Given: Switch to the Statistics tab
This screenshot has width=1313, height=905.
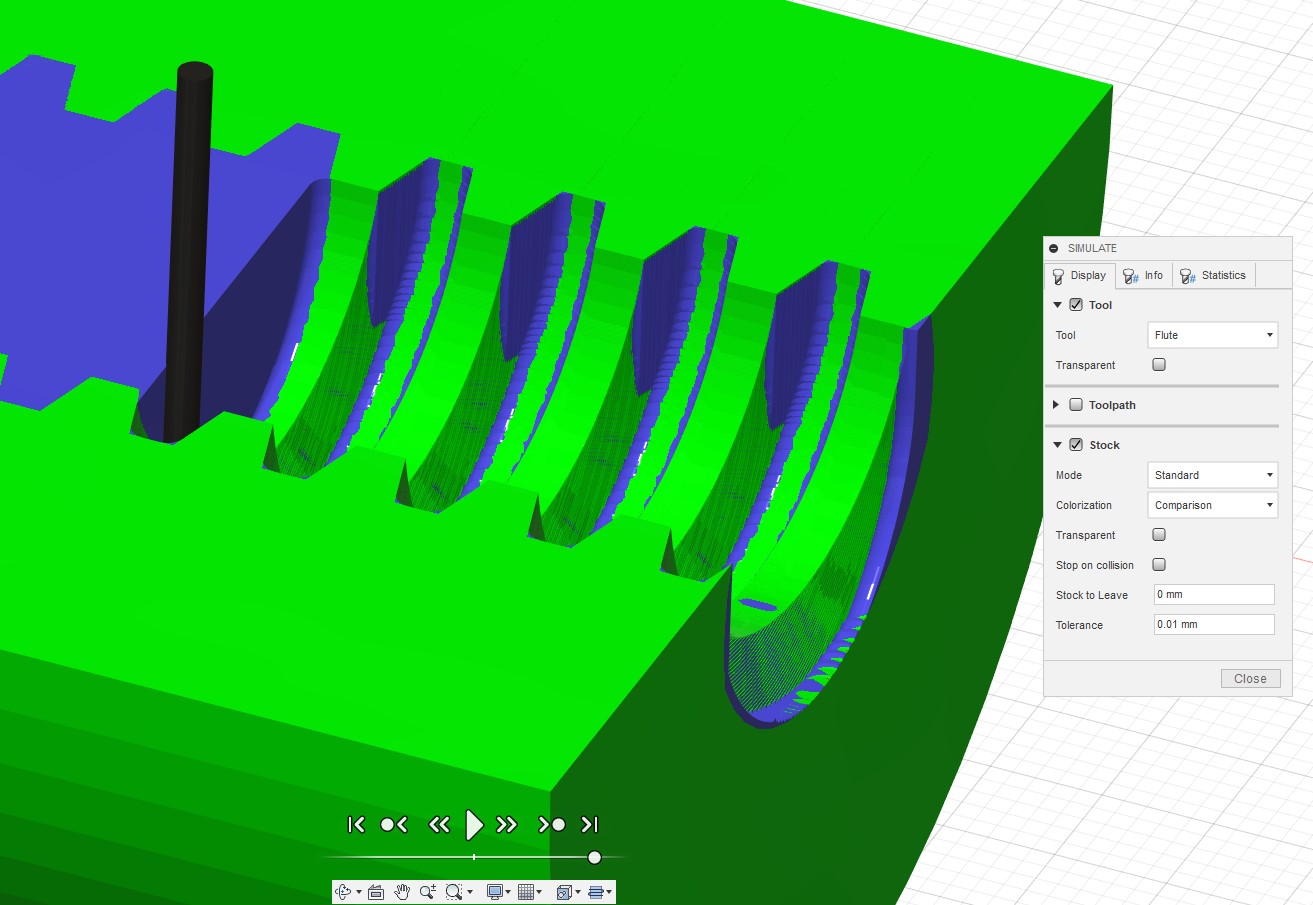Looking at the screenshot, I should point(1213,276).
